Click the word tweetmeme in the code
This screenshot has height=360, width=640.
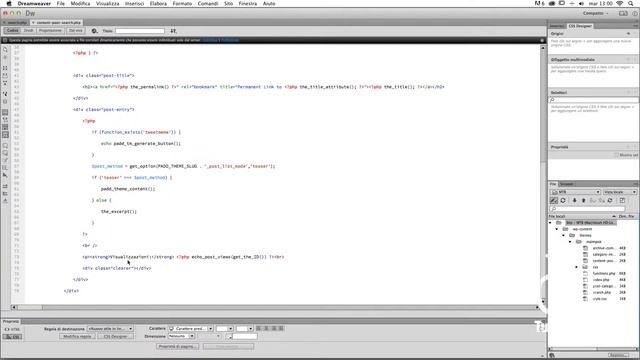(x=158, y=132)
